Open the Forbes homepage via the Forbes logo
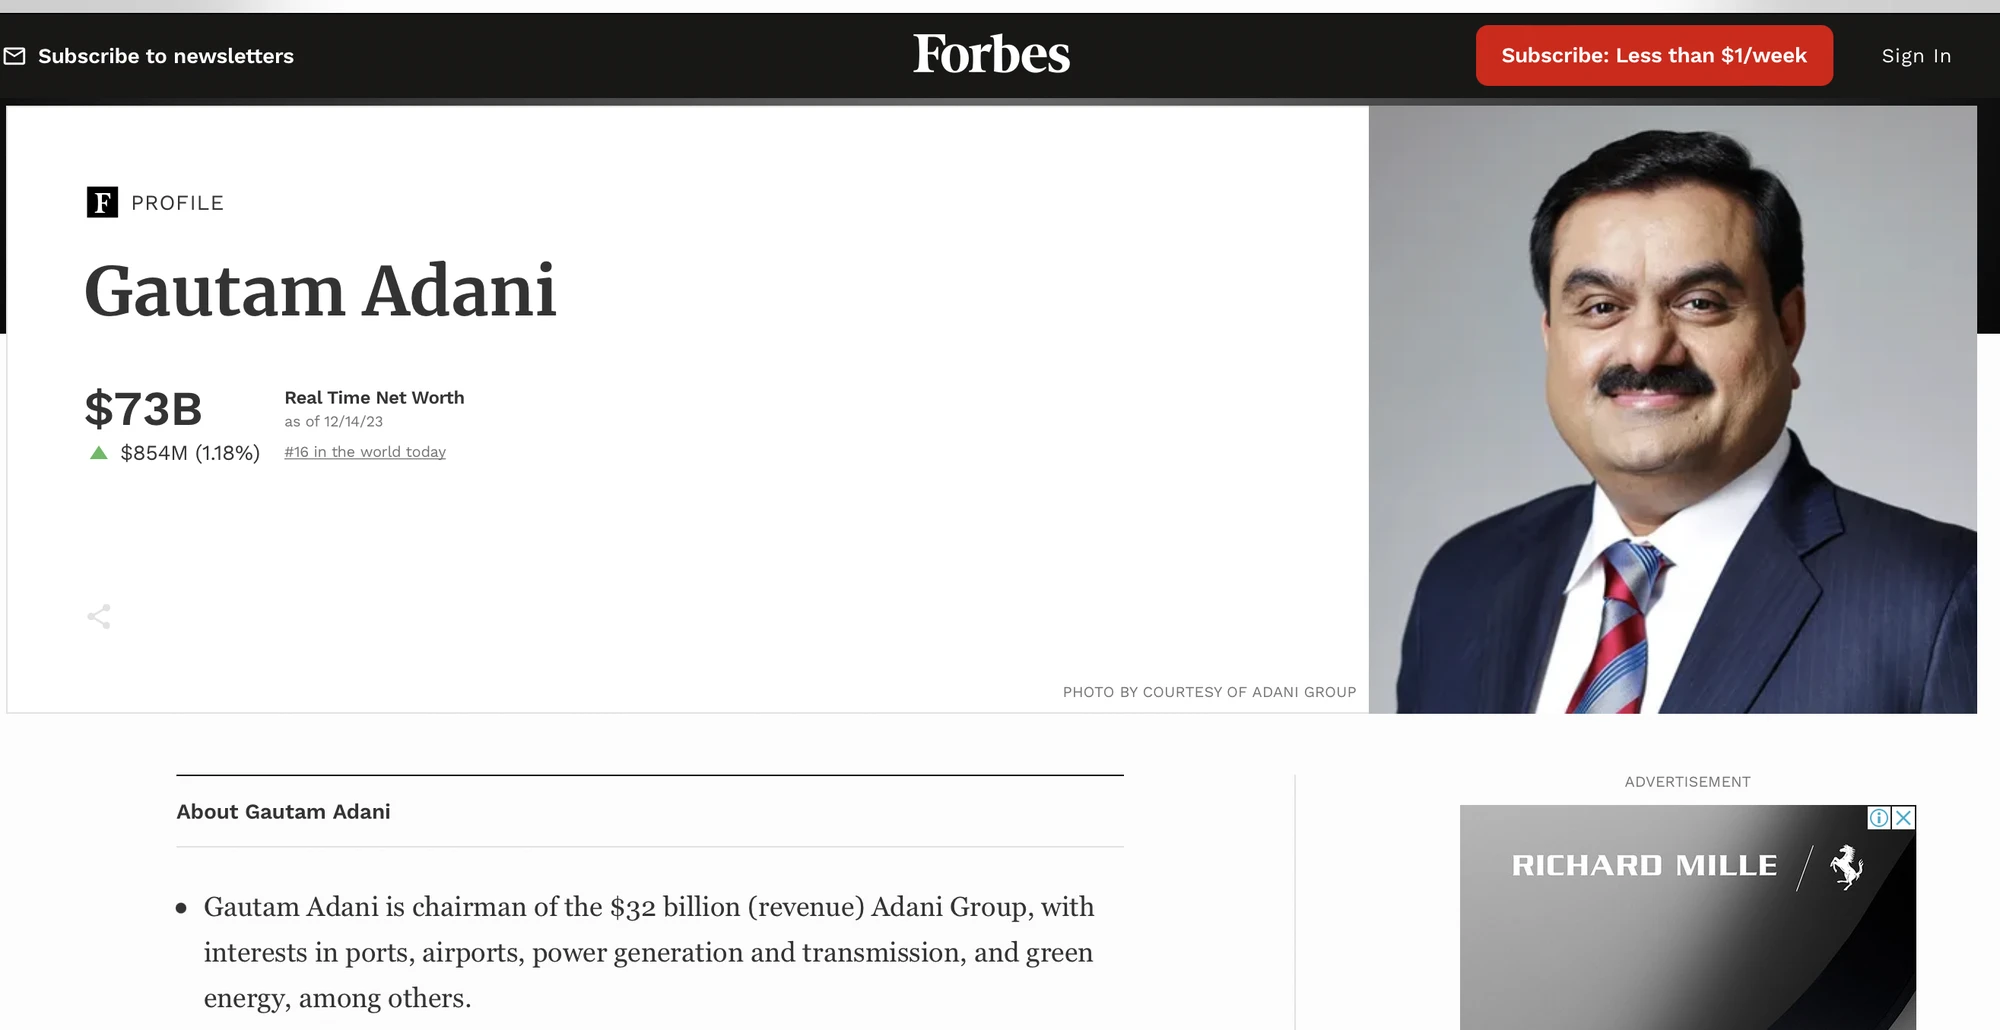2000x1030 pixels. [991, 55]
